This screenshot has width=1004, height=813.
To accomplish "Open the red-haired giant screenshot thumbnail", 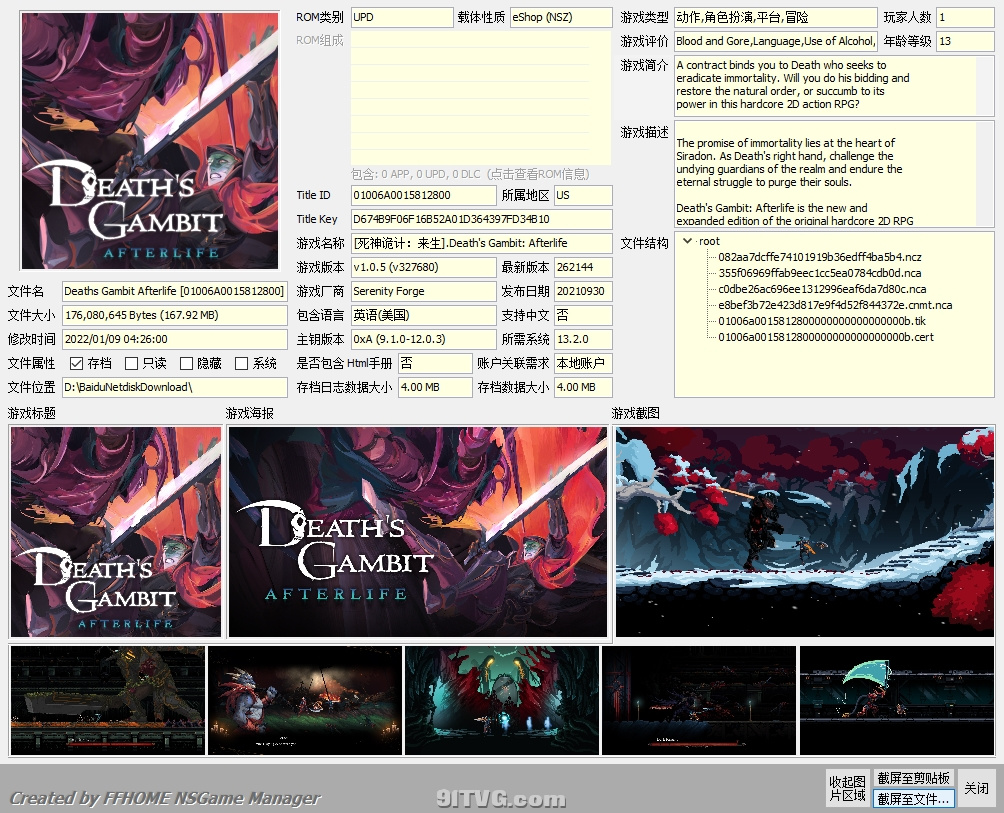I will [305, 700].
